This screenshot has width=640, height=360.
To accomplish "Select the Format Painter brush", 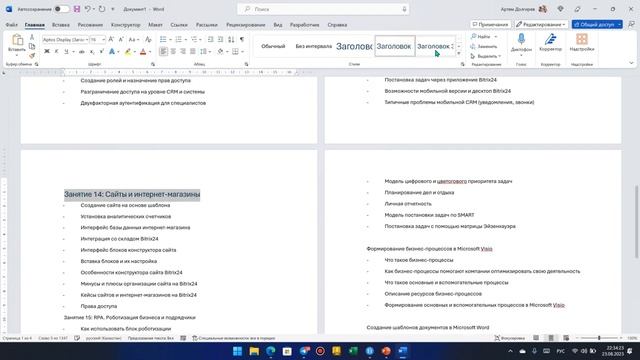I will pyautogui.click(x=32, y=55).
